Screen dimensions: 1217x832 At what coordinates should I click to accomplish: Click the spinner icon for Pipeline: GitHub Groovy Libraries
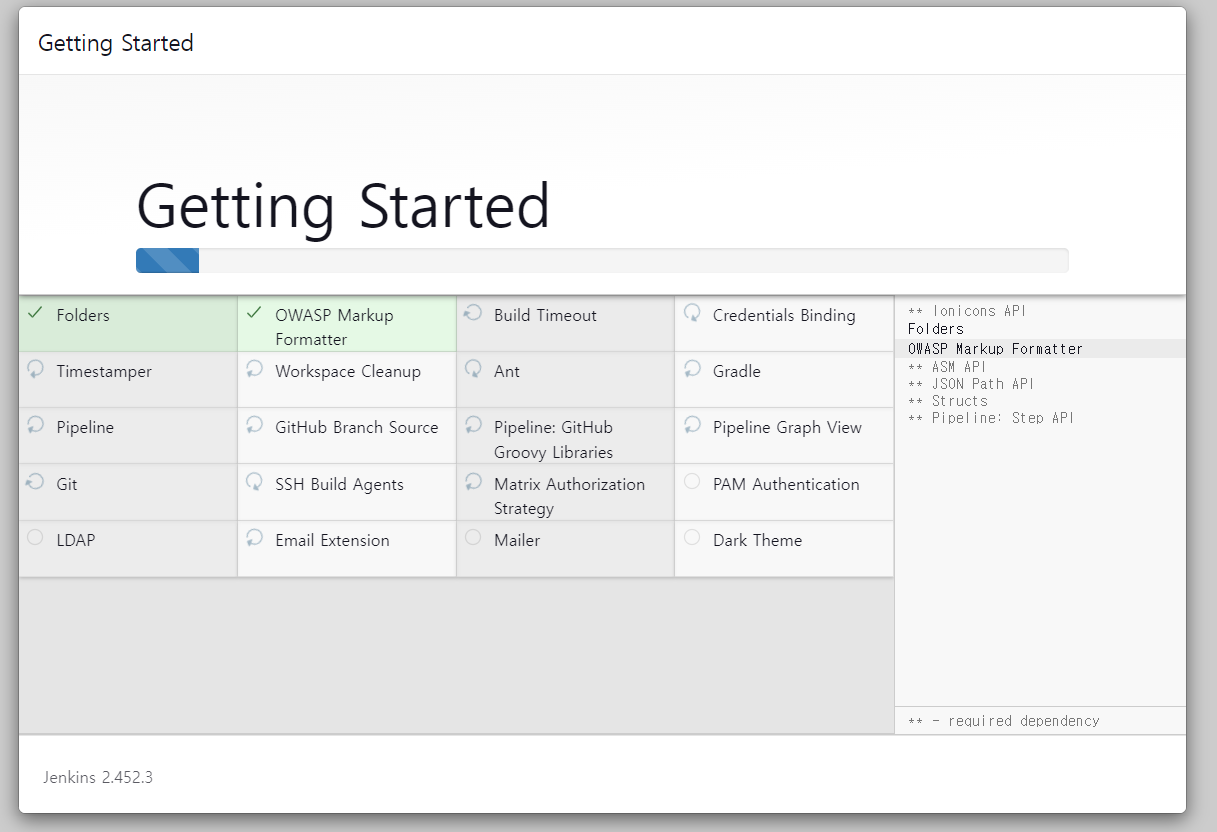[473, 426]
